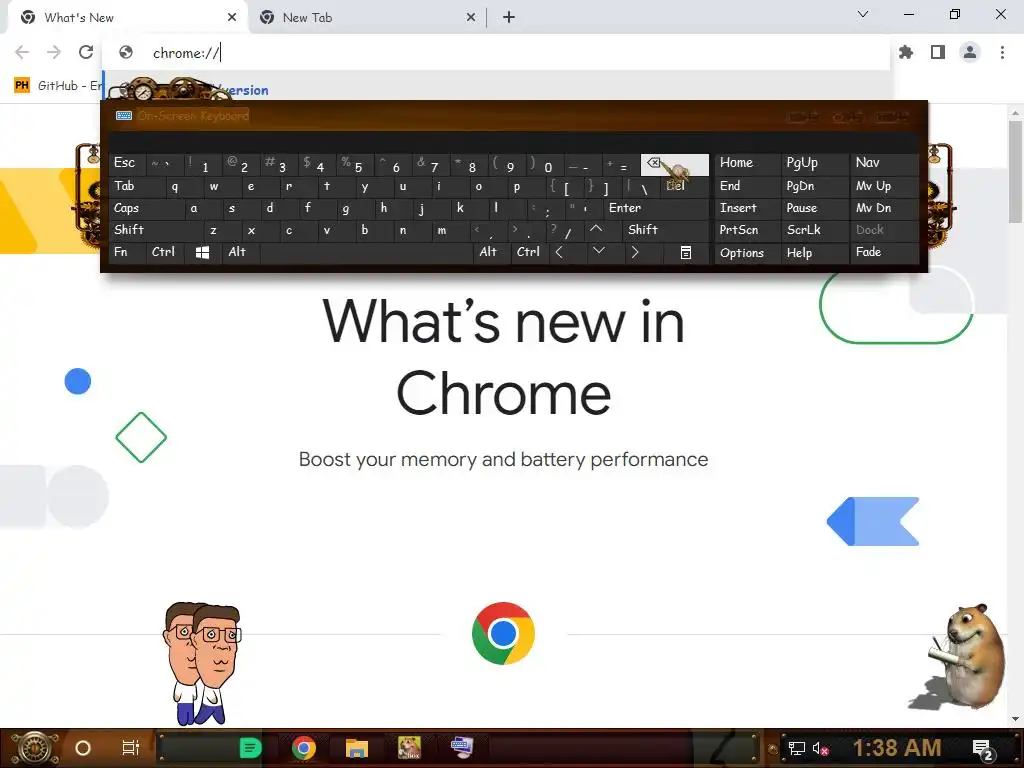Toggle Chrome side panel icon

tap(938, 52)
